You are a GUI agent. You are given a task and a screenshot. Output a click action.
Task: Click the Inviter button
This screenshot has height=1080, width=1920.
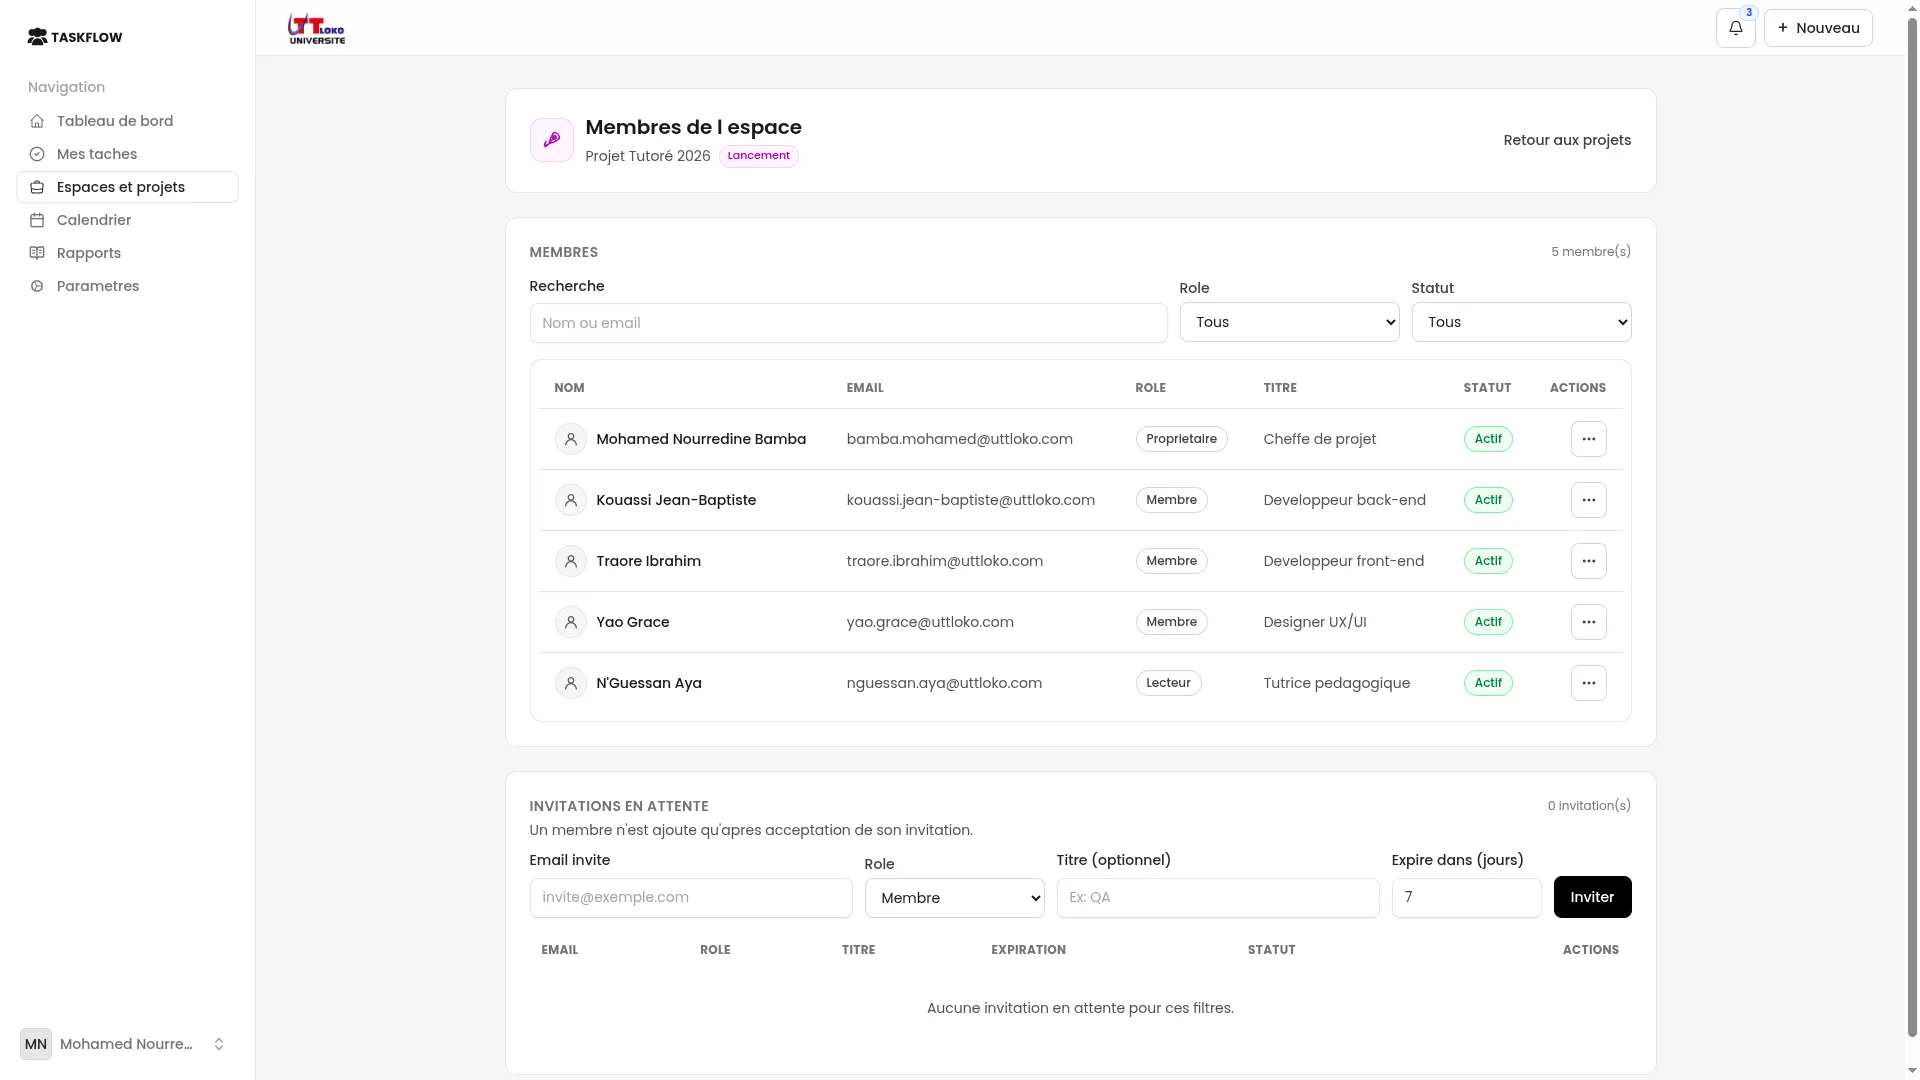pyautogui.click(x=1592, y=897)
